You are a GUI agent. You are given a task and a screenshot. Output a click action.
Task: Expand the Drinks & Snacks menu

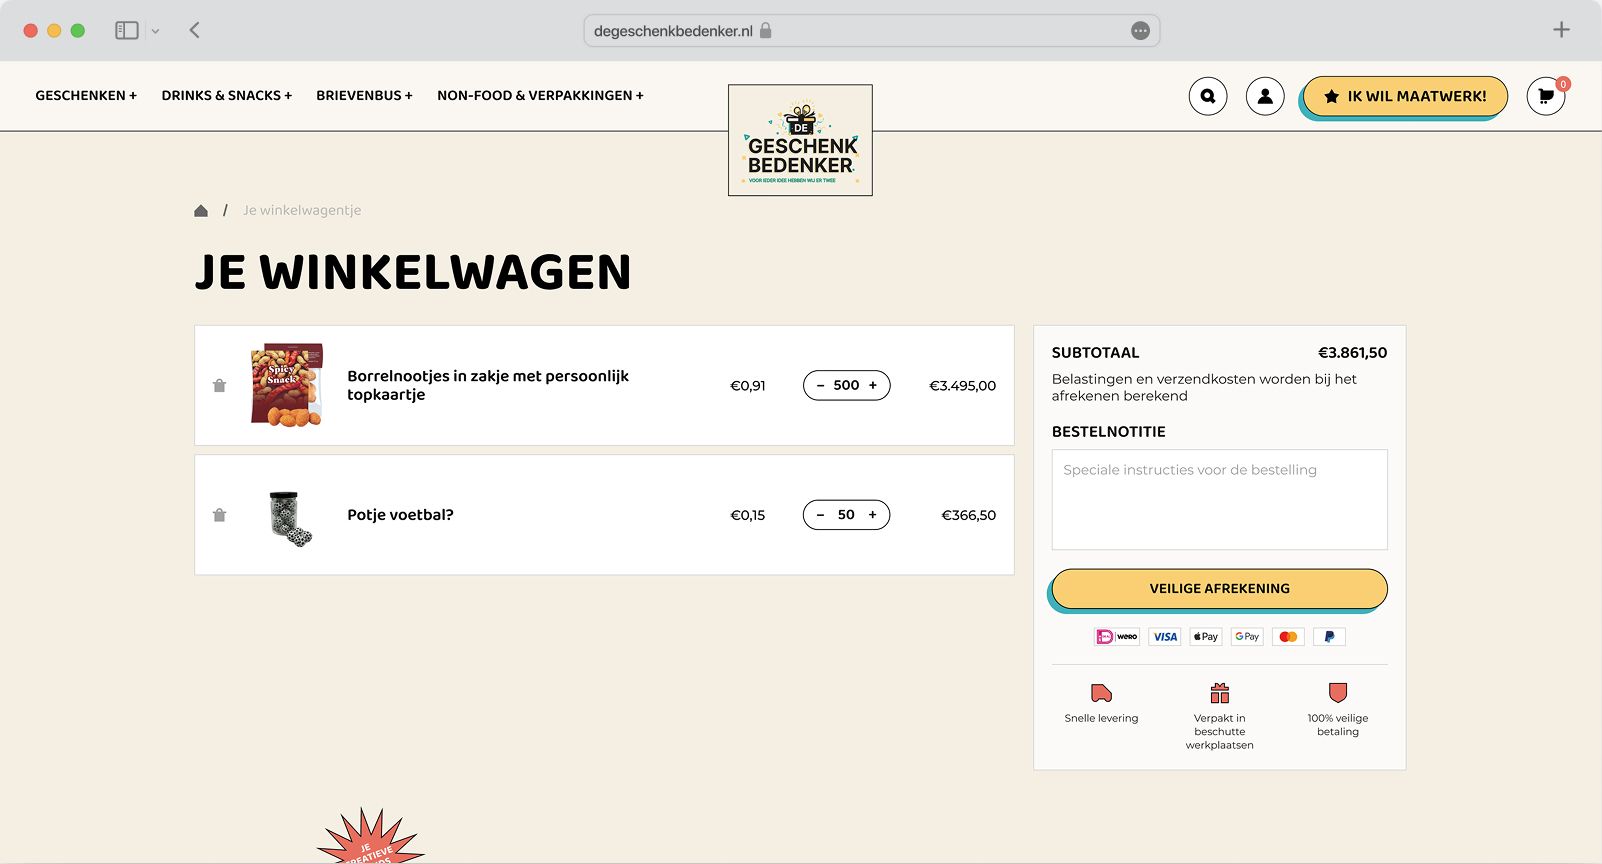pos(227,96)
